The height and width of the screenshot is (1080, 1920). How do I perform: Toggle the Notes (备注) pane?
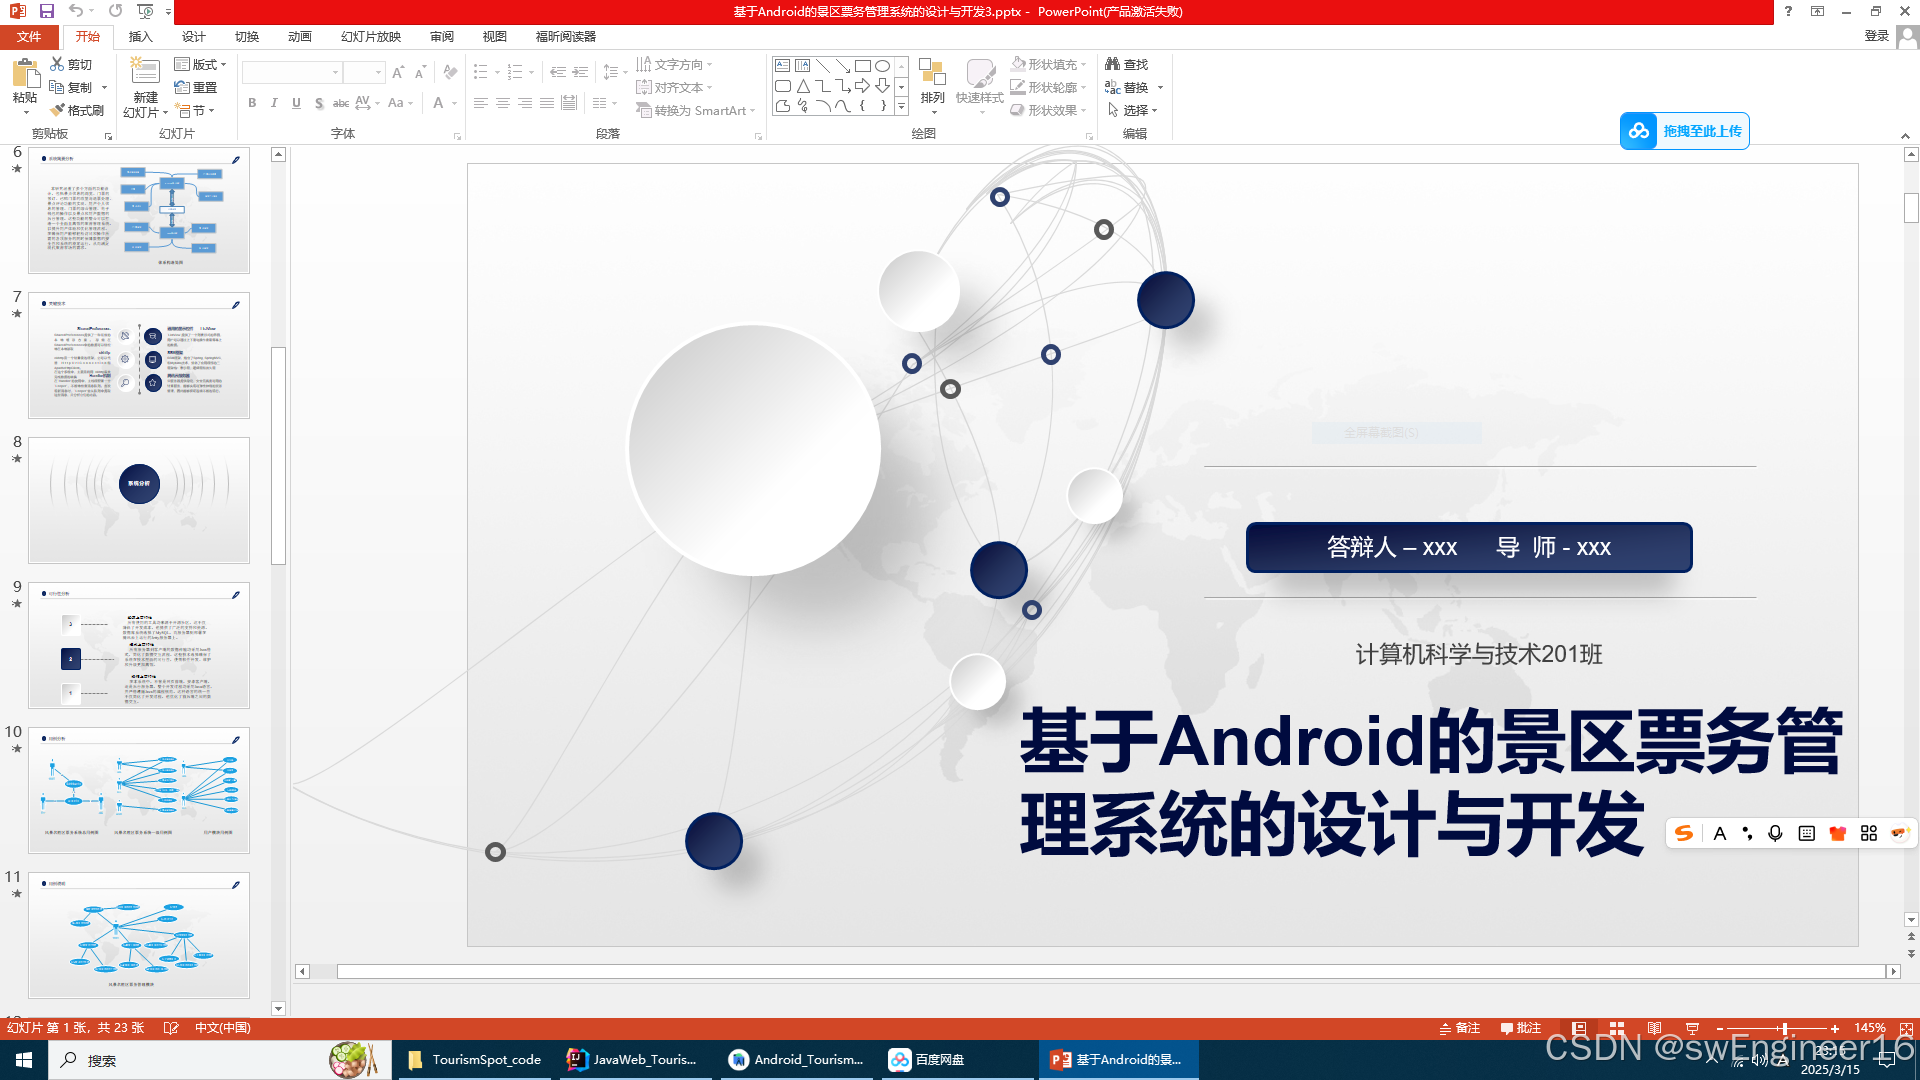click(1460, 1028)
